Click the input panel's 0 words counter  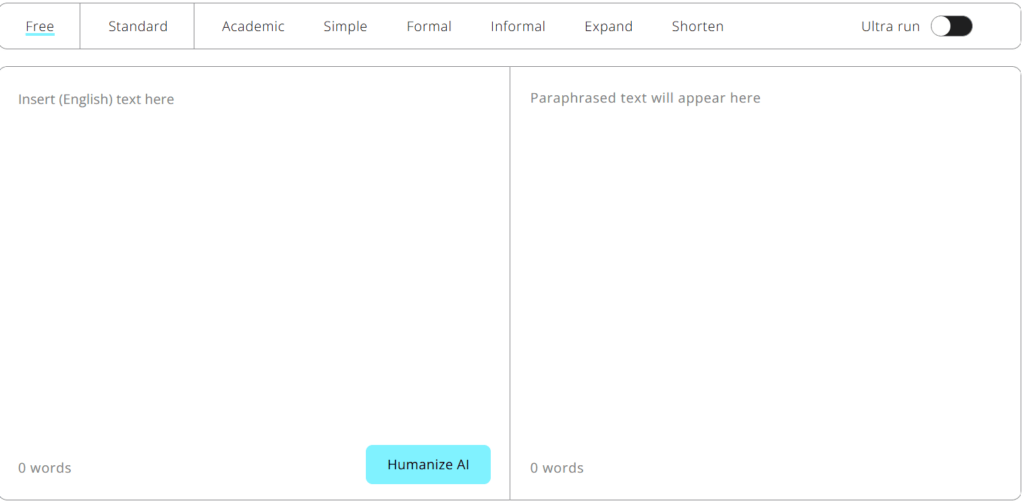tap(45, 468)
